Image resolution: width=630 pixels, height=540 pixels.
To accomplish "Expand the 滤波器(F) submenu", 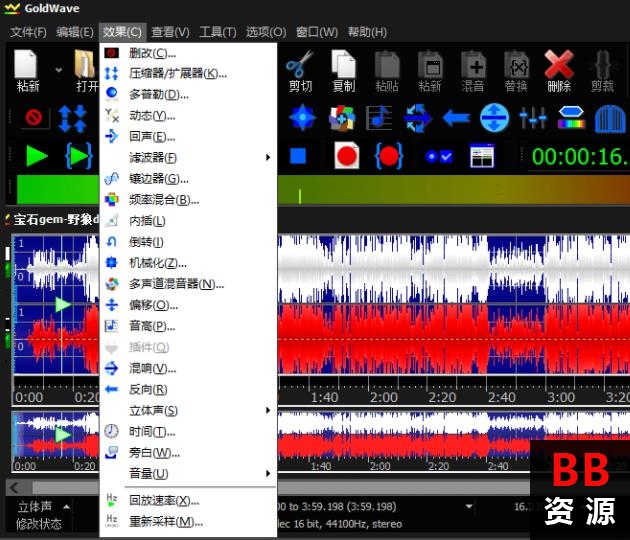I will [188, 158].
